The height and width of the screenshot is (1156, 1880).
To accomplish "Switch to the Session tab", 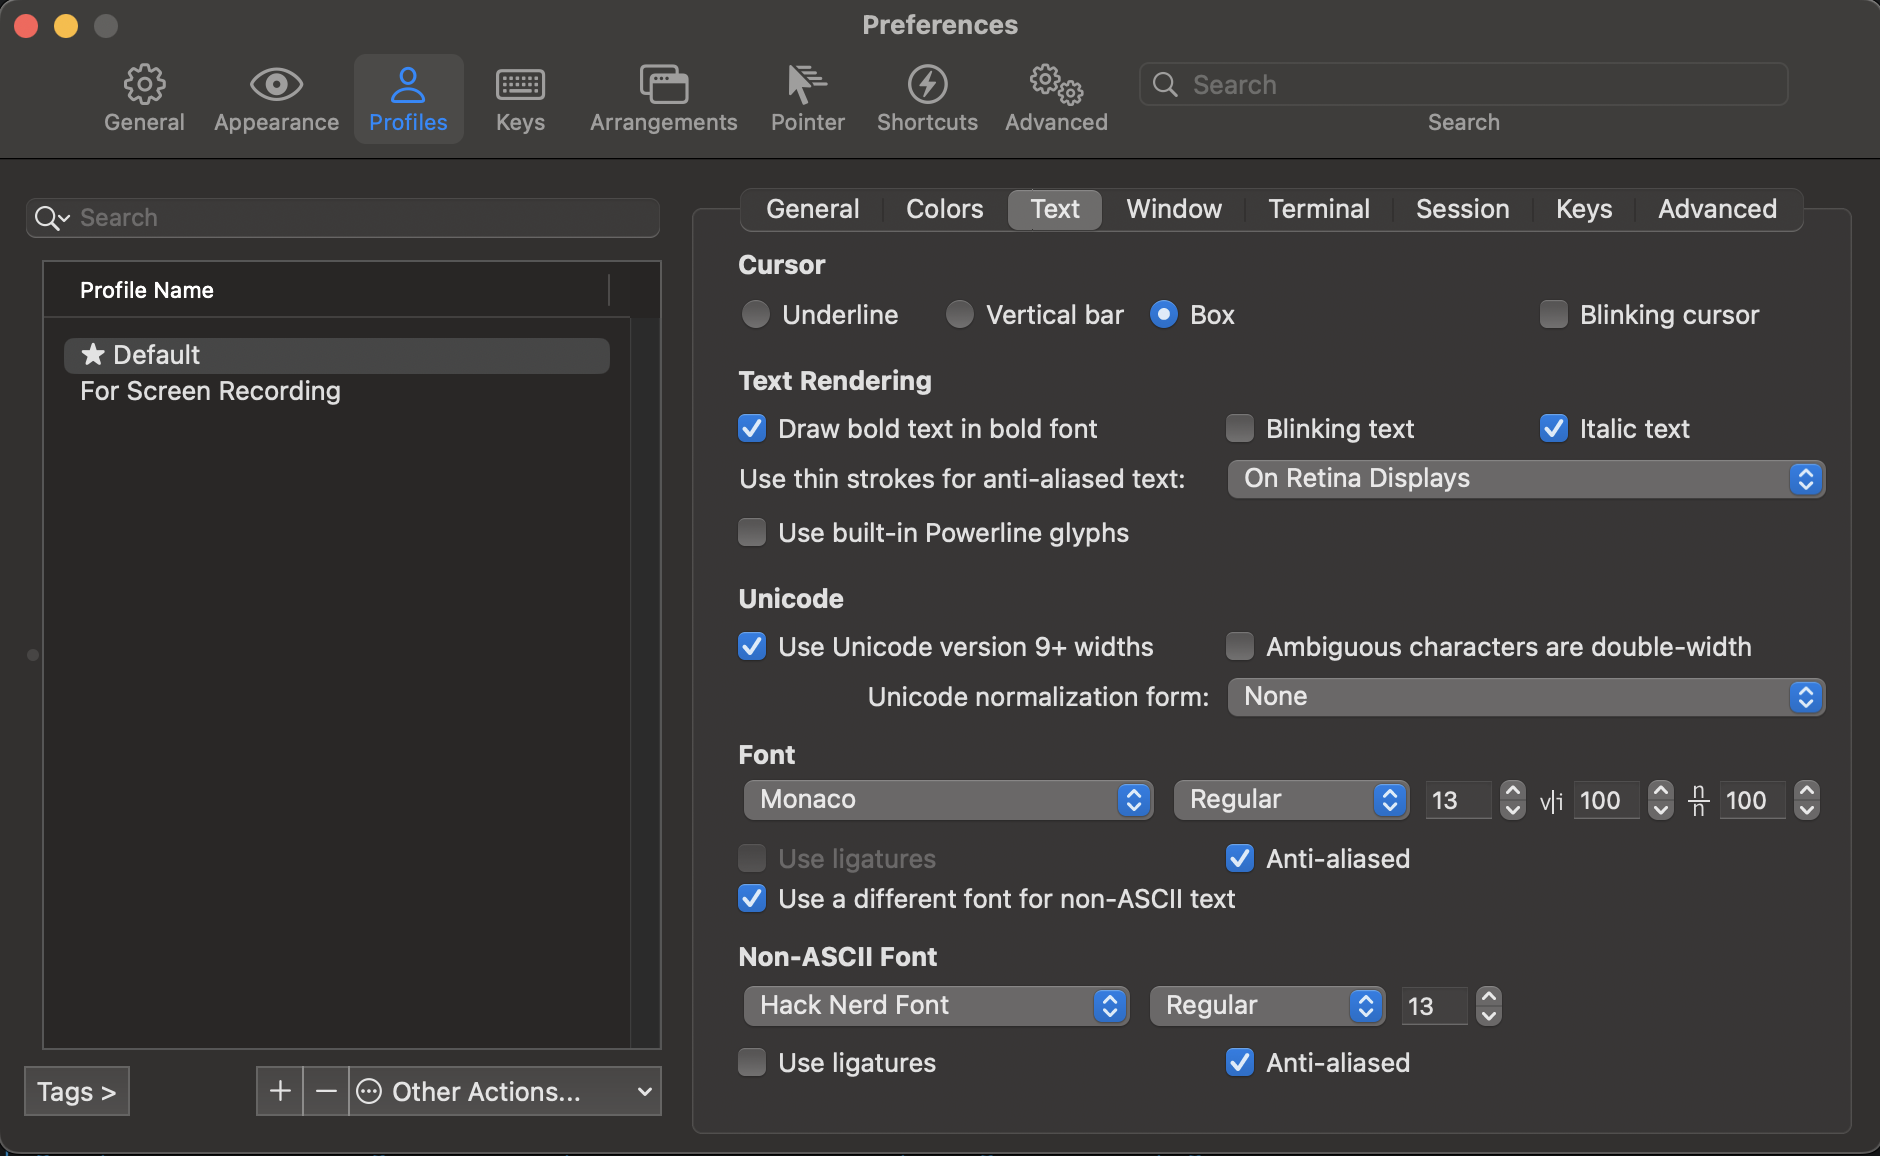I will 1462,209.
